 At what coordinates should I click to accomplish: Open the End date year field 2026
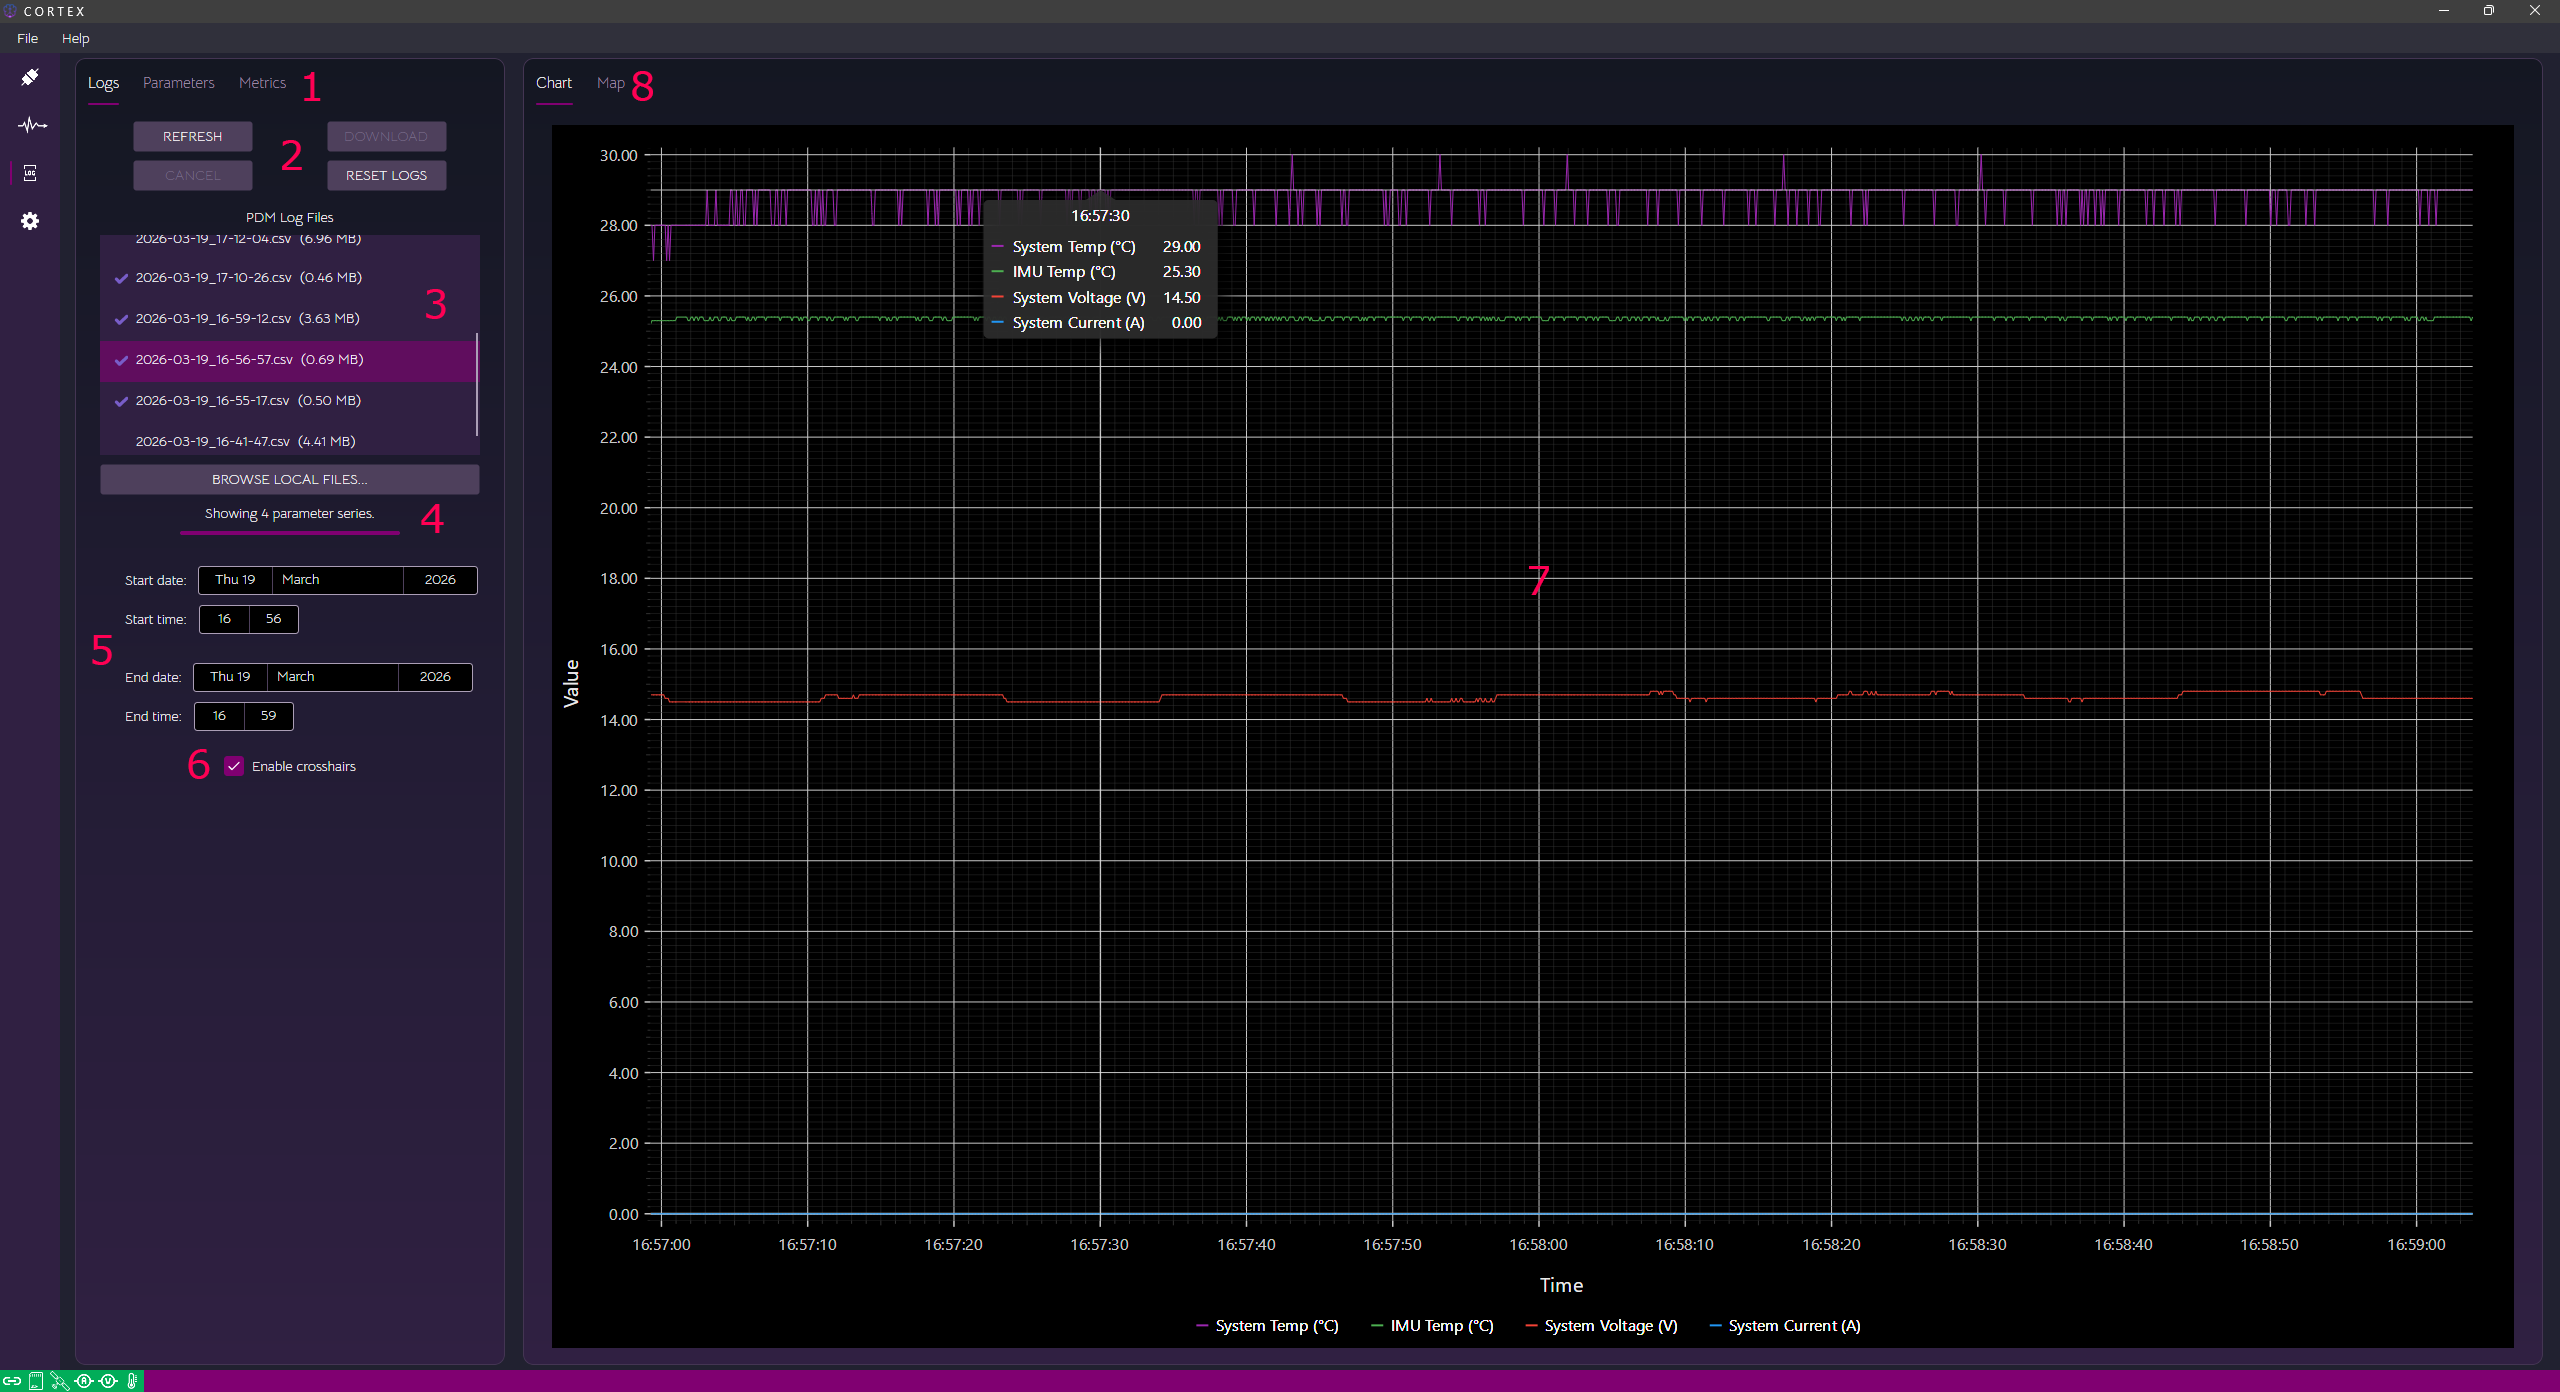[435, 677]
